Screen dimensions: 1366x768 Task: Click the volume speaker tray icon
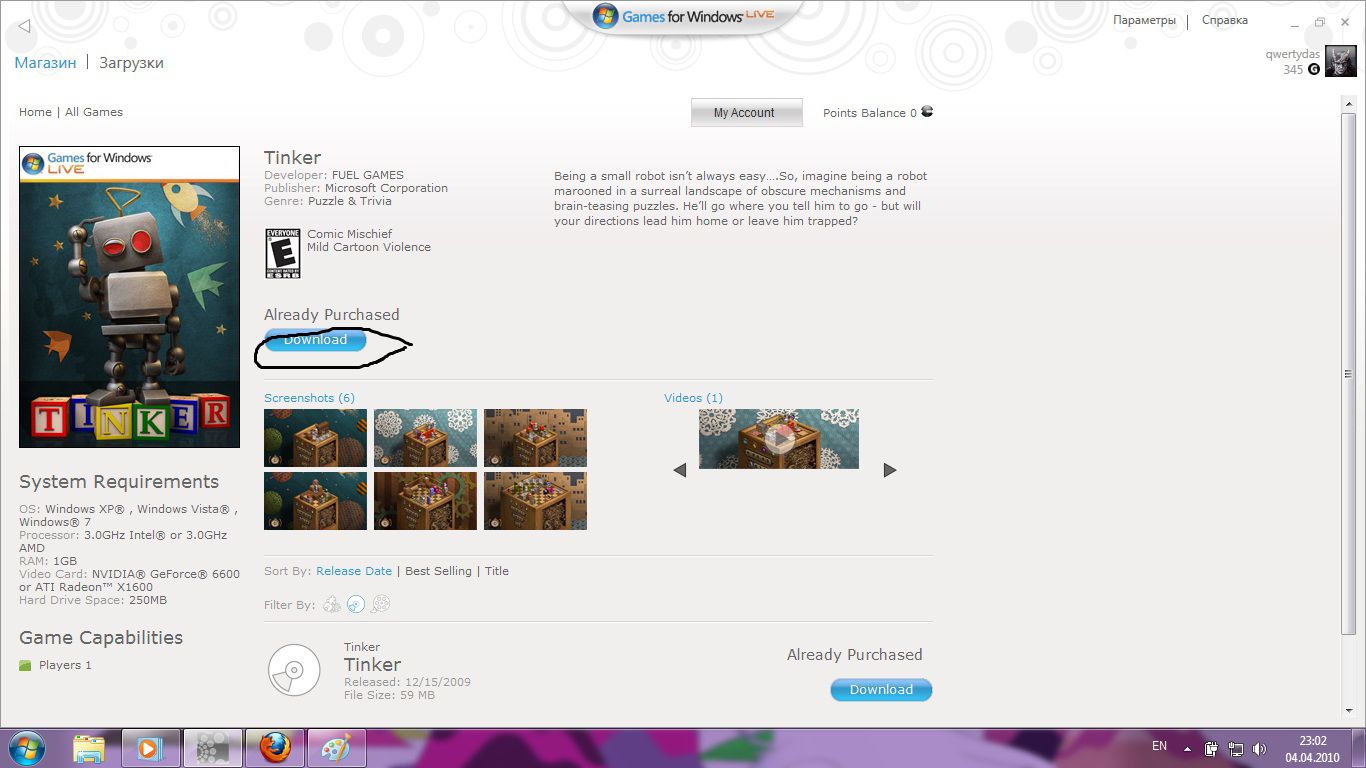[1259, 748]
